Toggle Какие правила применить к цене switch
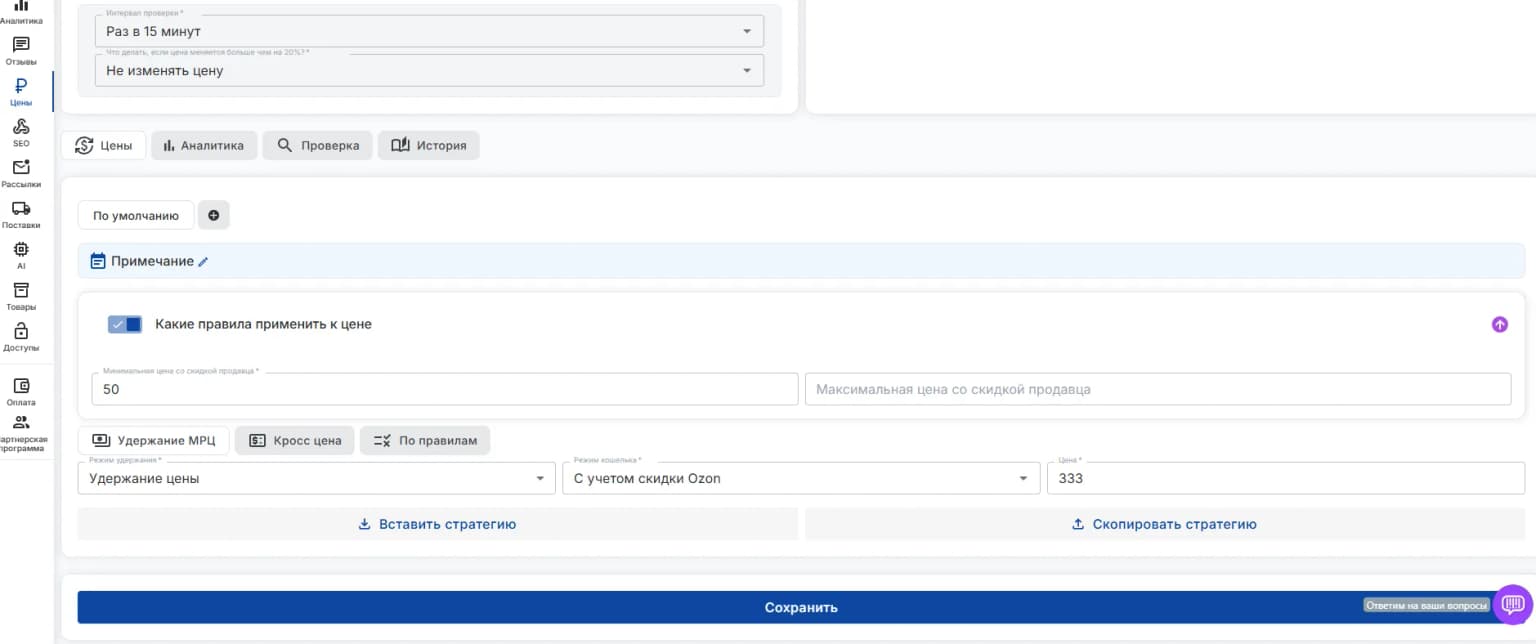 tap(125, 324)
